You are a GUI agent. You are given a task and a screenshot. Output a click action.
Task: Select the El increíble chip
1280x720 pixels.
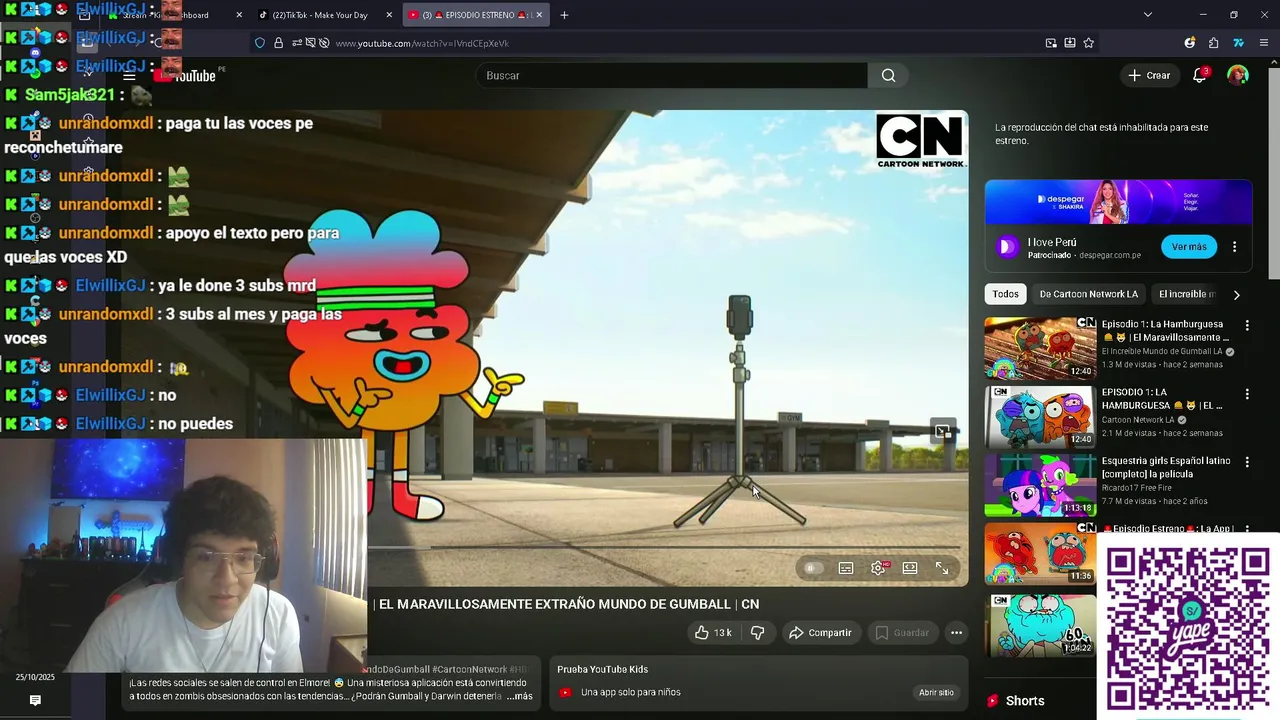(1186, 294)
